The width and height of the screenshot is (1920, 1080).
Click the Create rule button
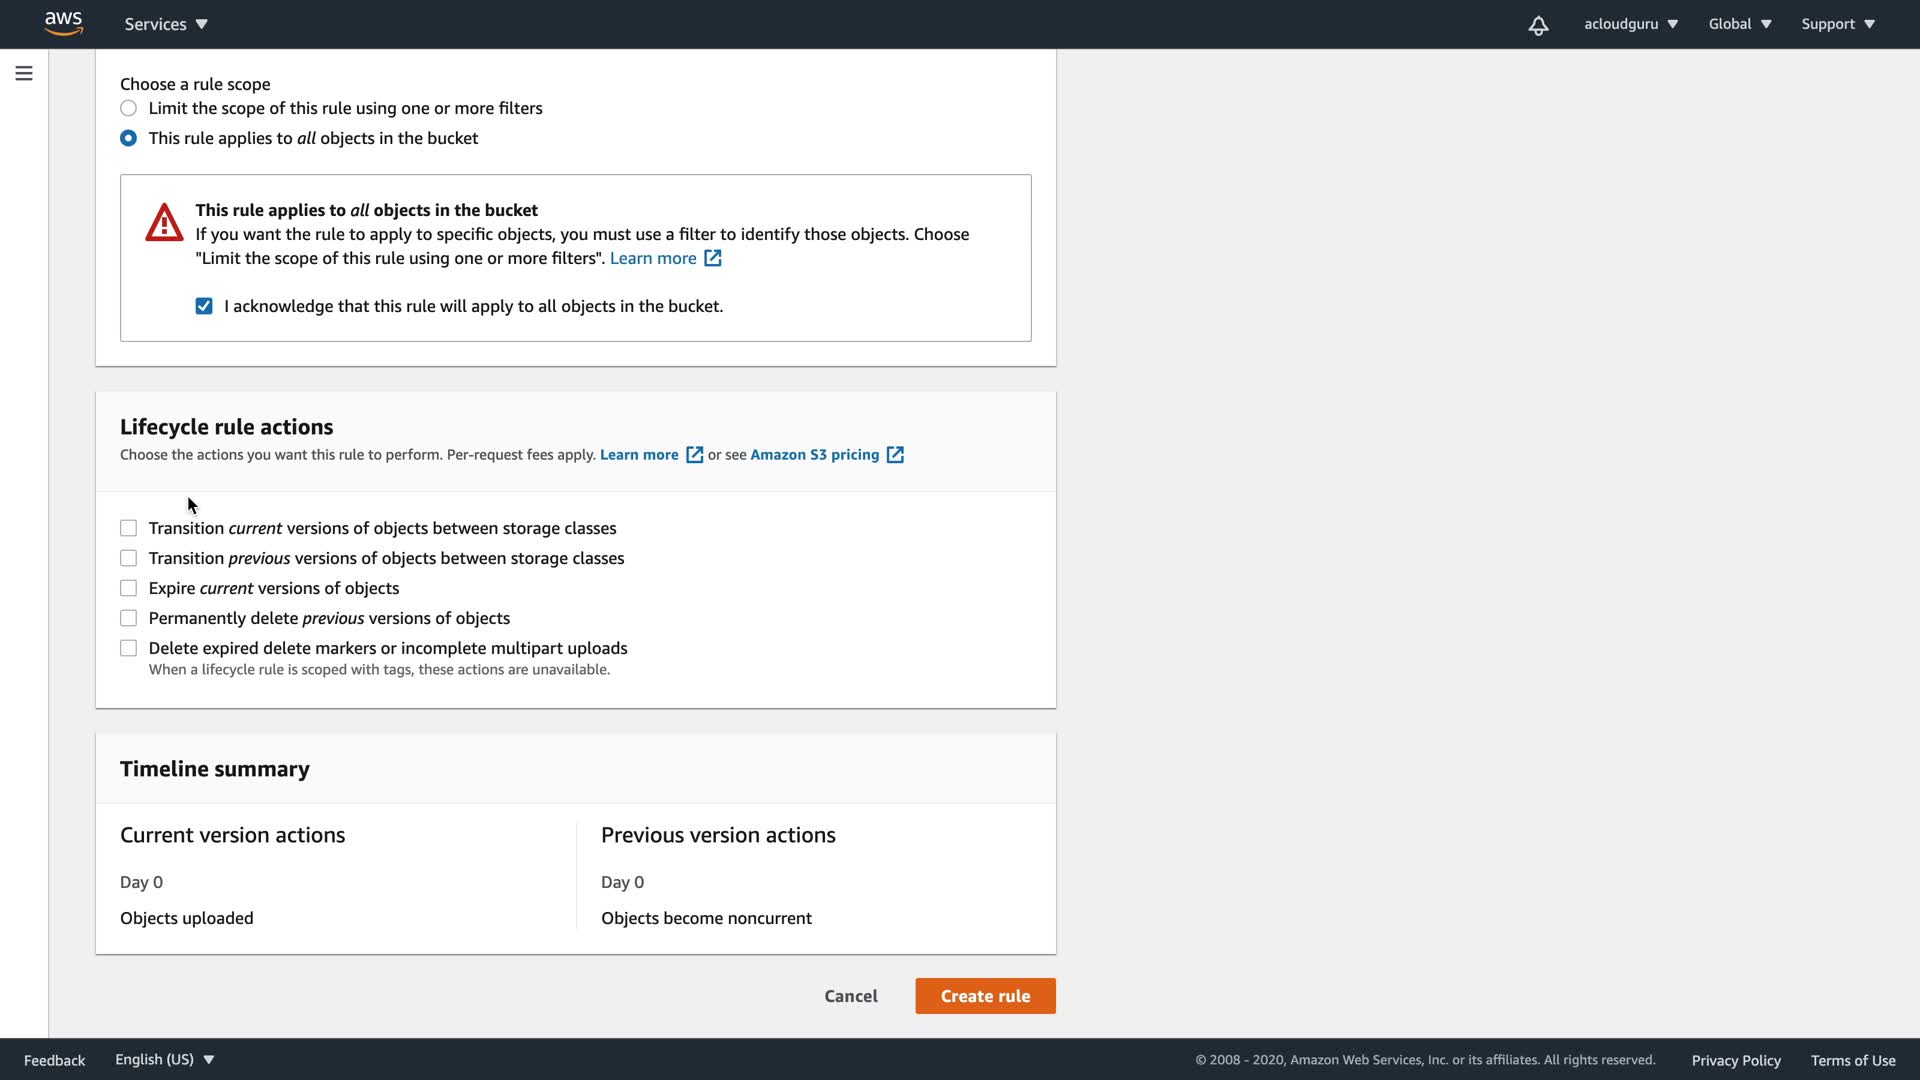tap(985, 996)
